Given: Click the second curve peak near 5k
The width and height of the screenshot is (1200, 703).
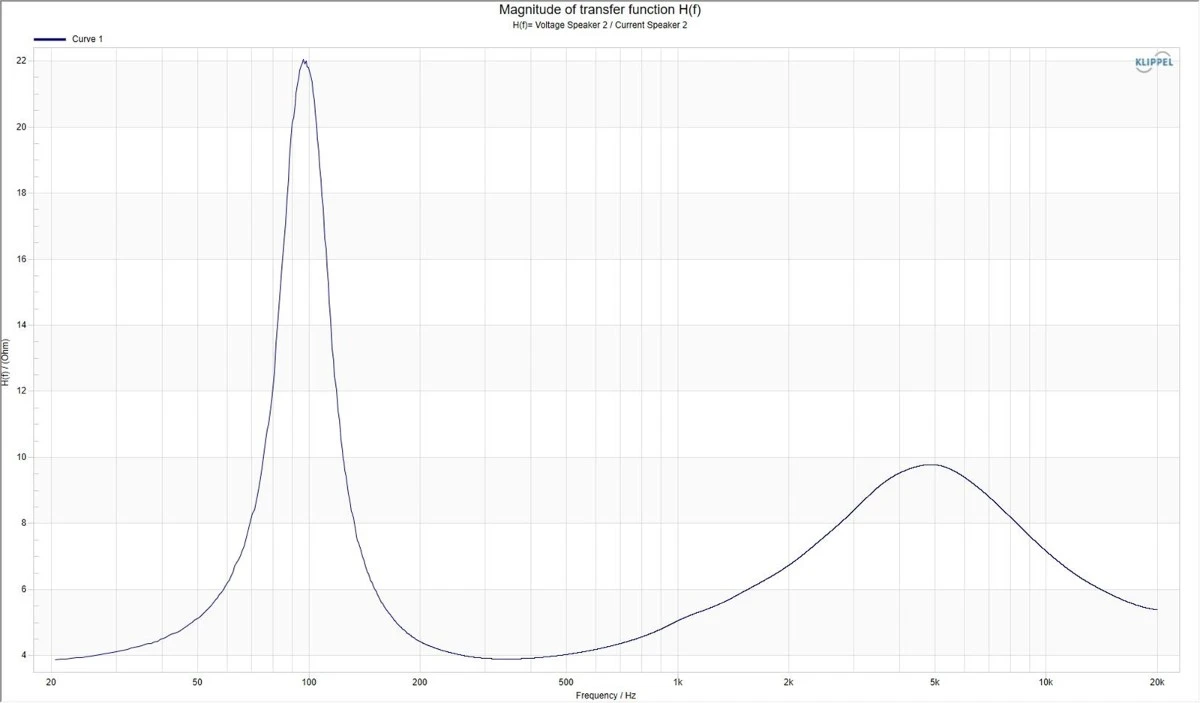Looking at the screenshot, I should pyautogui.click(x=930, y=464).
